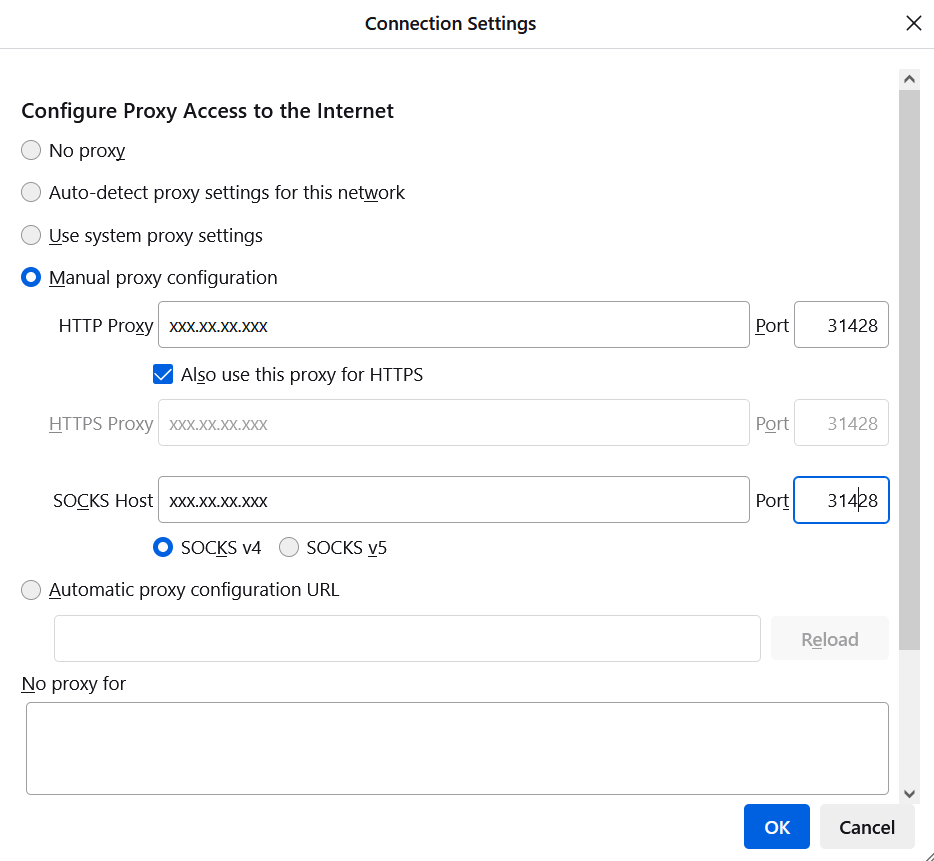Click the No proxy for text area
This screenshot has width=934, height=861.
[457, 748]
